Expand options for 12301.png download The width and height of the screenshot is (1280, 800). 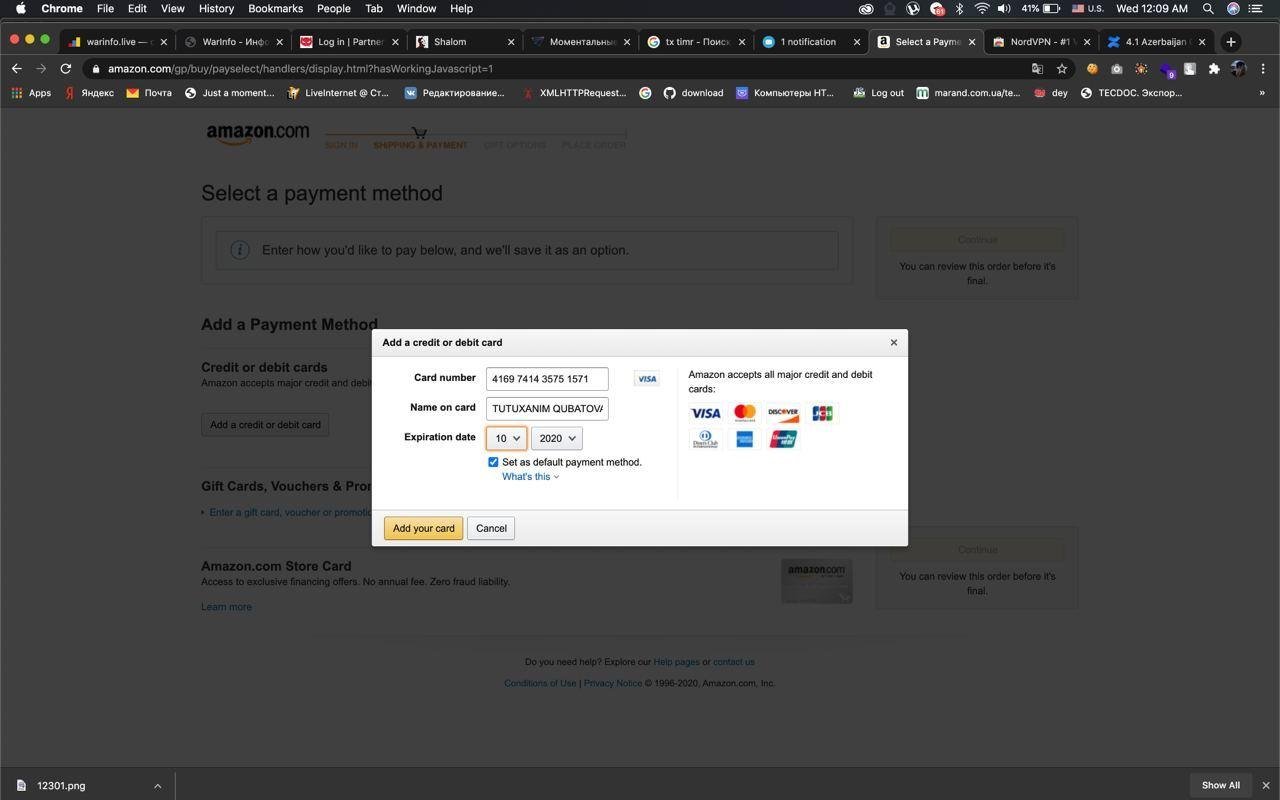157,785
